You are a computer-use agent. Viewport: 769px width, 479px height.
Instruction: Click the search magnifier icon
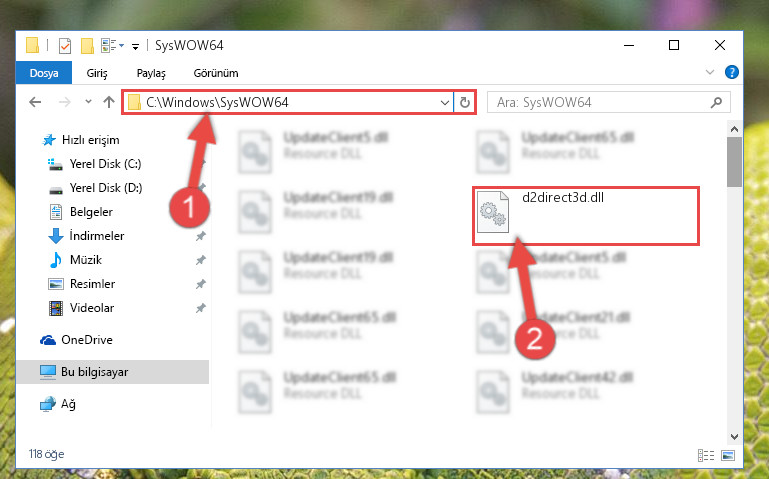point(716,102)
